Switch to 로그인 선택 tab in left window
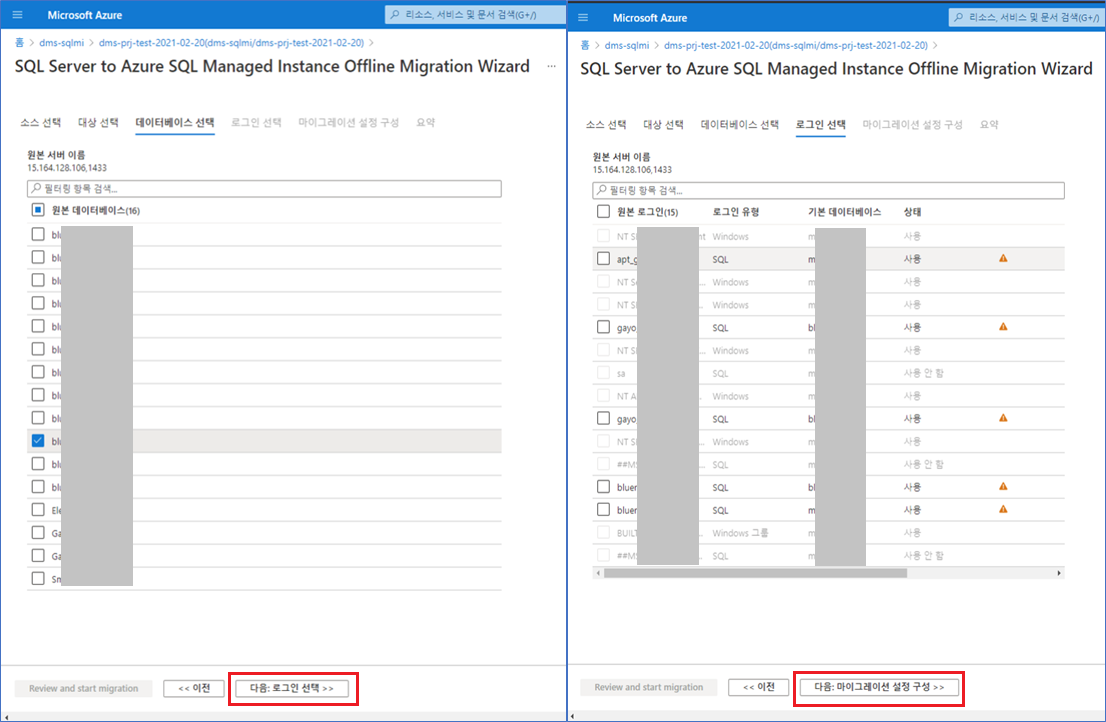The width and height of the screenshot is (1106, 722). pyautogui.click(x=256, y=123)
